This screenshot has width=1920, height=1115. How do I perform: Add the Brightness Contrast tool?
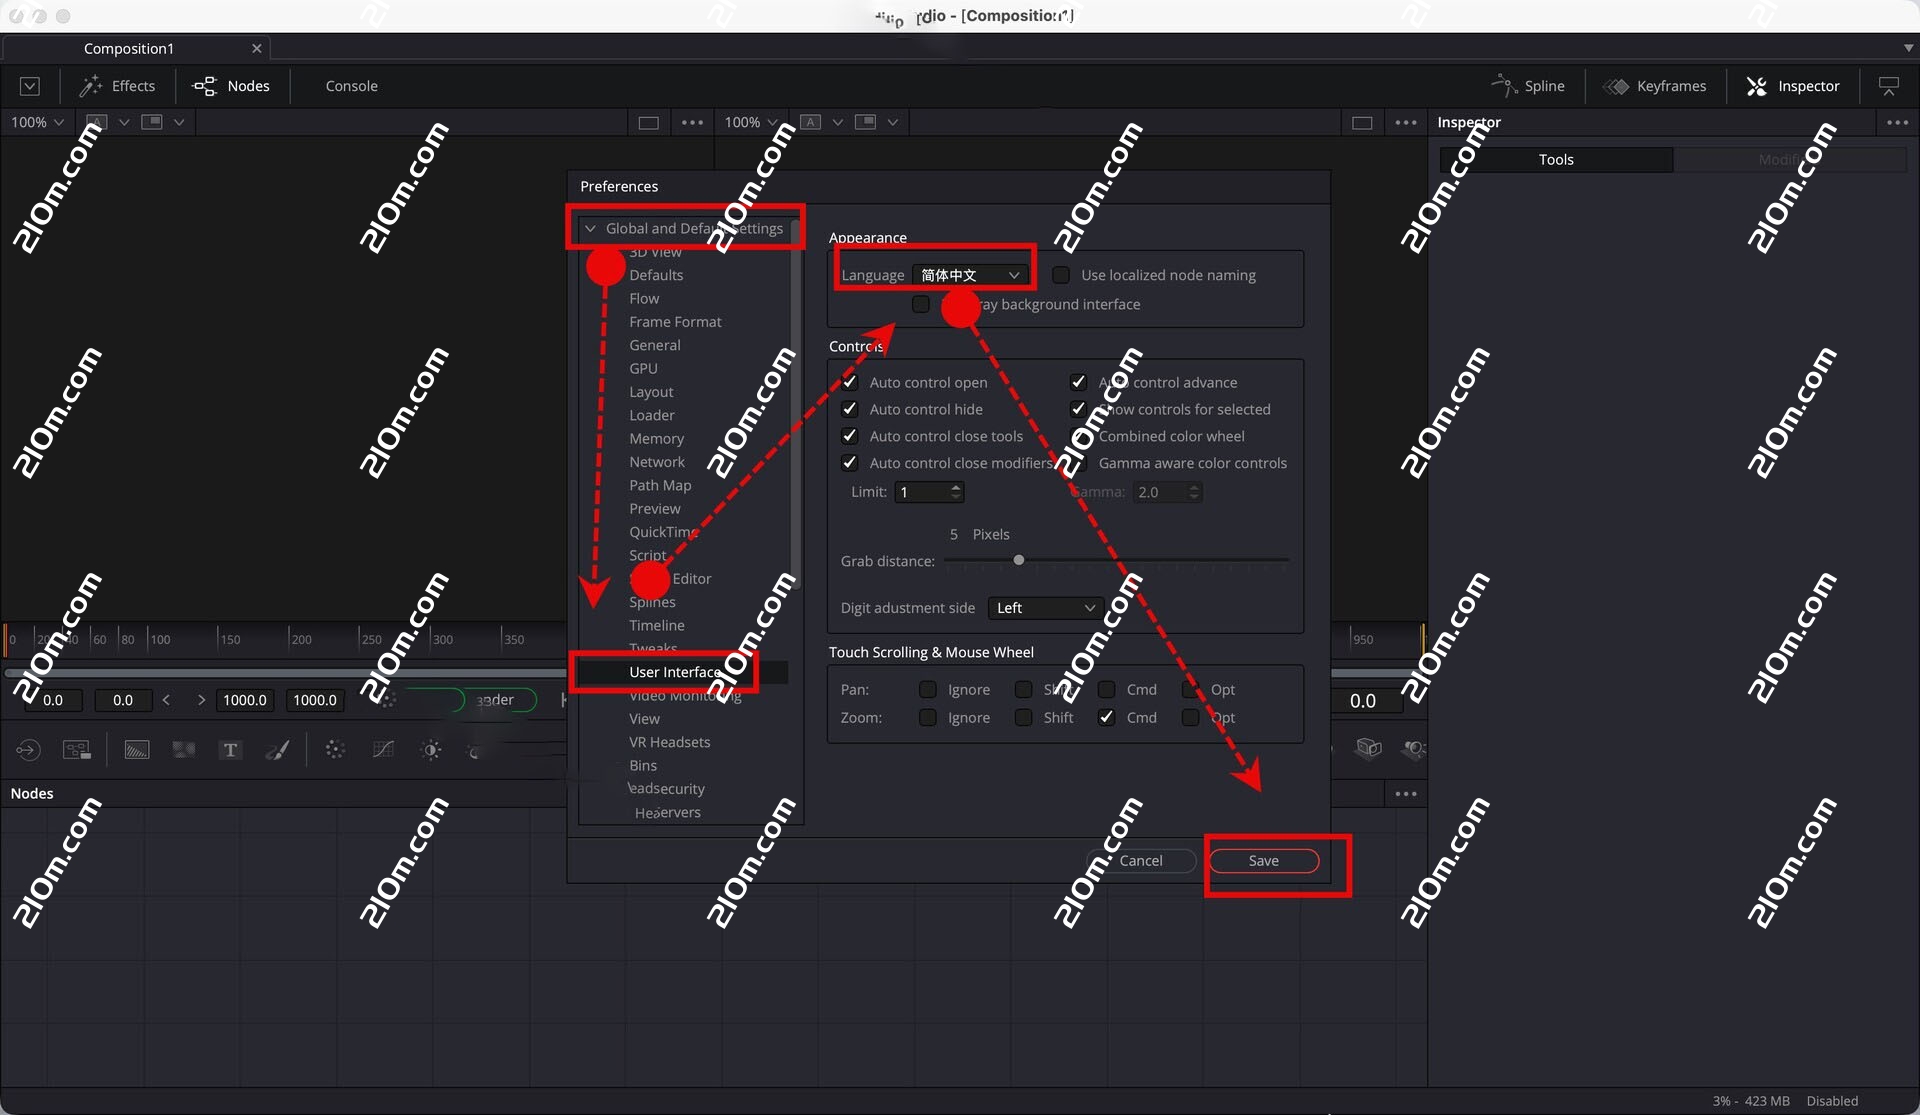point(431,749)
